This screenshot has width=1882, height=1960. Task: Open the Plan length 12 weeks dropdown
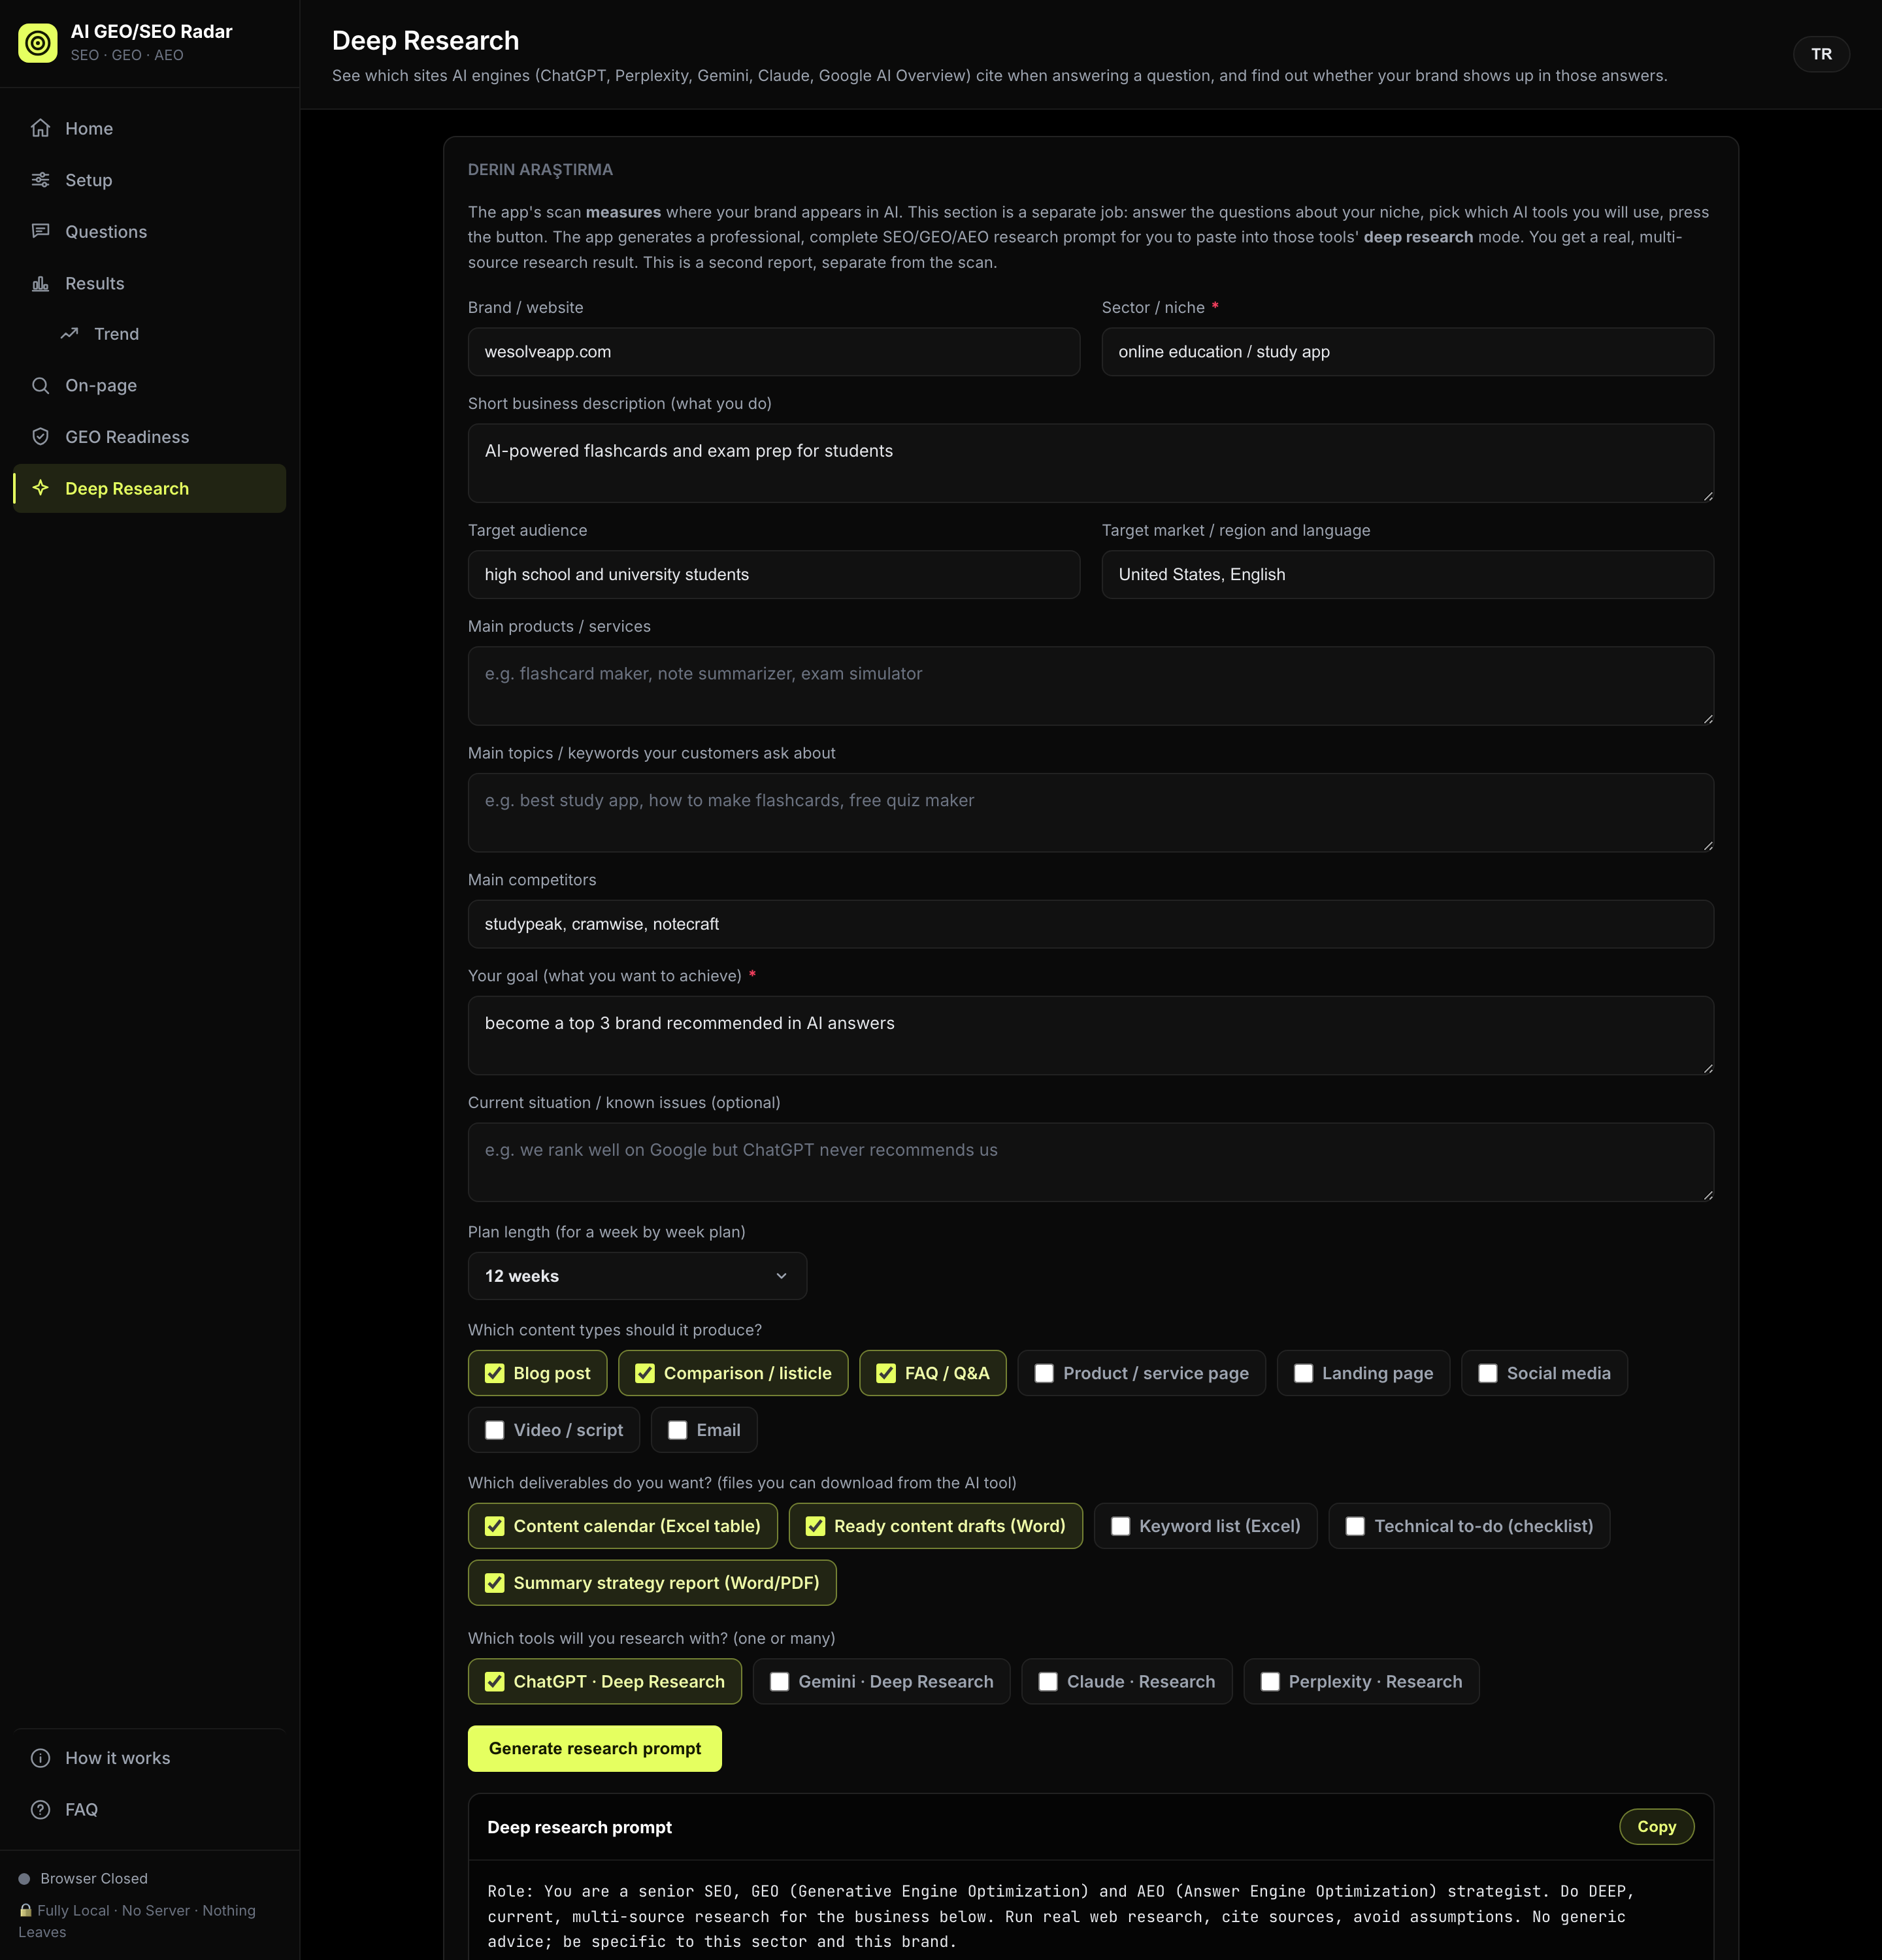point(637,1276)
